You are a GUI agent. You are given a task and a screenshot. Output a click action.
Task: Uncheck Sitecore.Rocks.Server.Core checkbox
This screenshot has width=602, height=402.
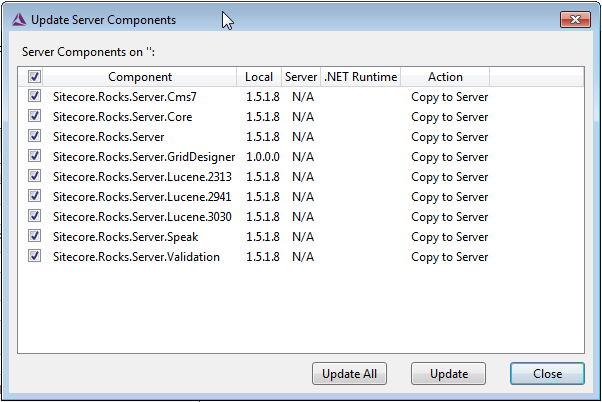tap(34, 116)
